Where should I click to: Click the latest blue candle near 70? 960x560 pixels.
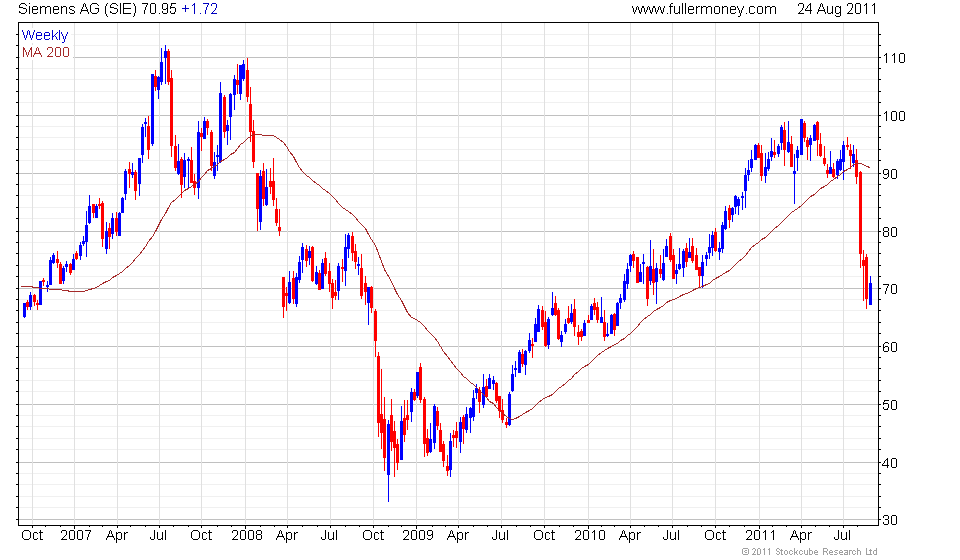click(871, 291)
